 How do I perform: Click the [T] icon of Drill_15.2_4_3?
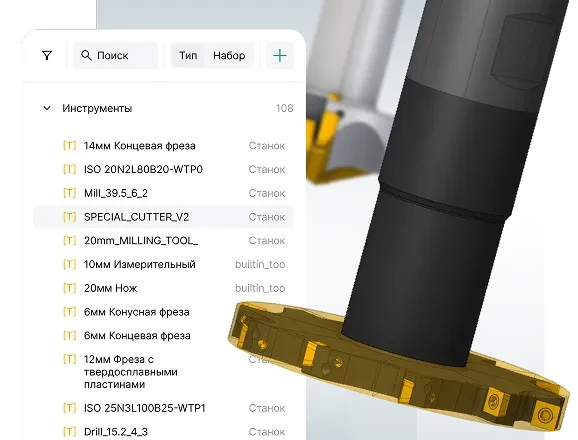click(x=69, y=432)
